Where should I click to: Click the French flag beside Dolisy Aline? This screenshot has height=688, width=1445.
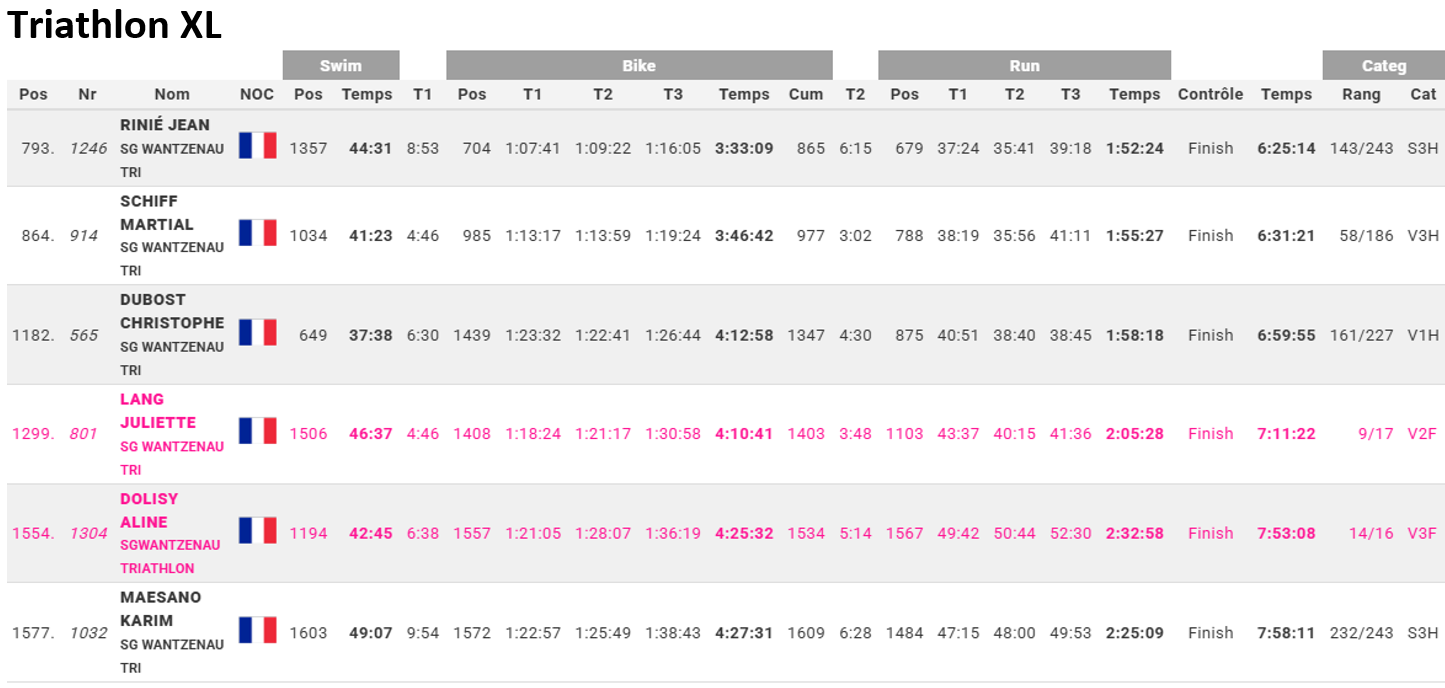257,530
